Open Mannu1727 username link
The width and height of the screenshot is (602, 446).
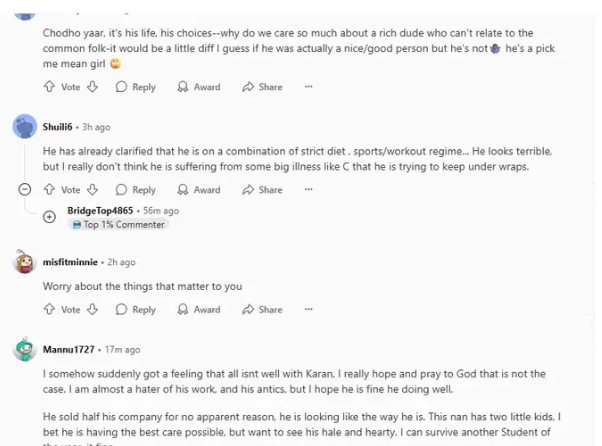[x=69, y=350]
